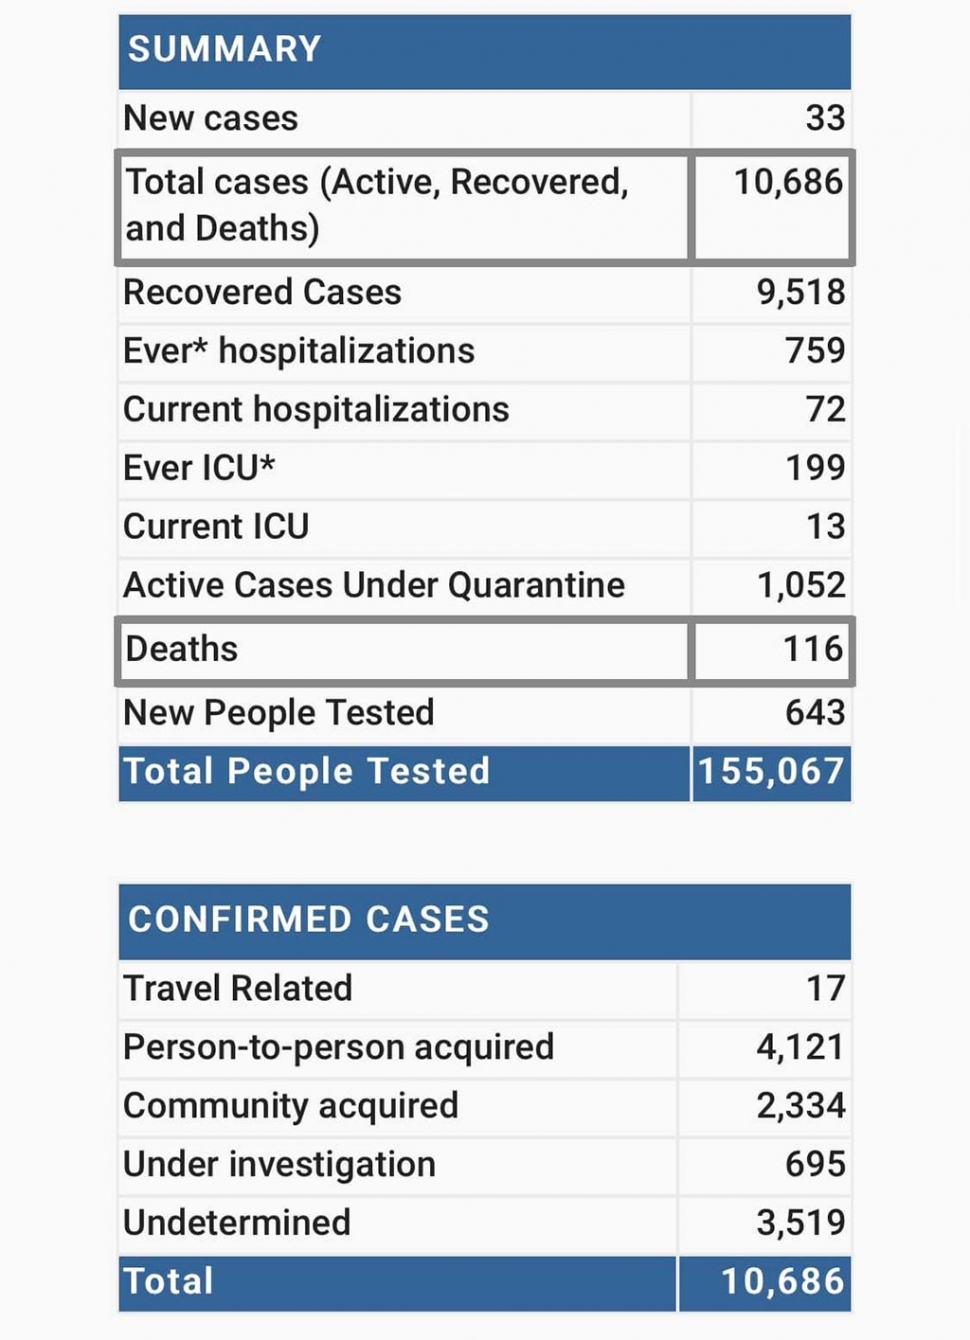Click the Recovered Cases value 9,518
970x1340 pixels.
point(801,292)
